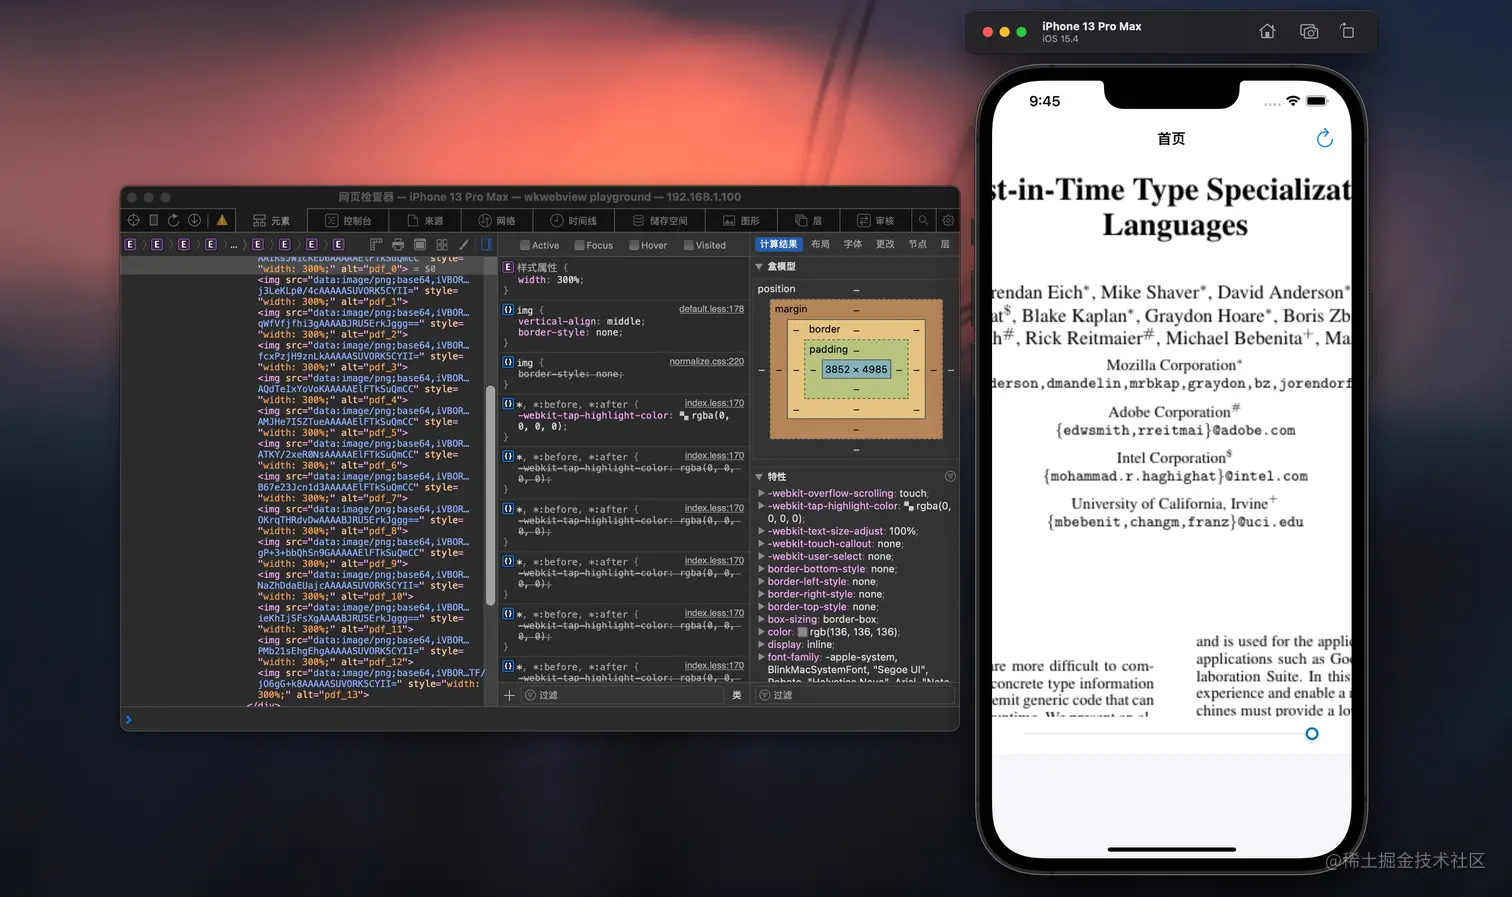The height and width of the screenshot is (897, 1512).
Task: Select the 字体 sidebar tab
Action: [x=852, y=244]
